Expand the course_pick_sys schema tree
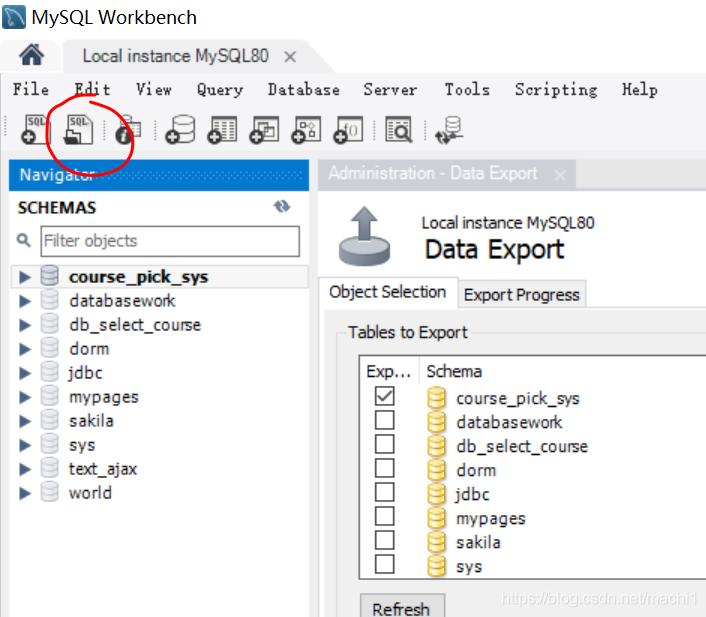Viewport: 706px width, 617px height. pos(25,277)
